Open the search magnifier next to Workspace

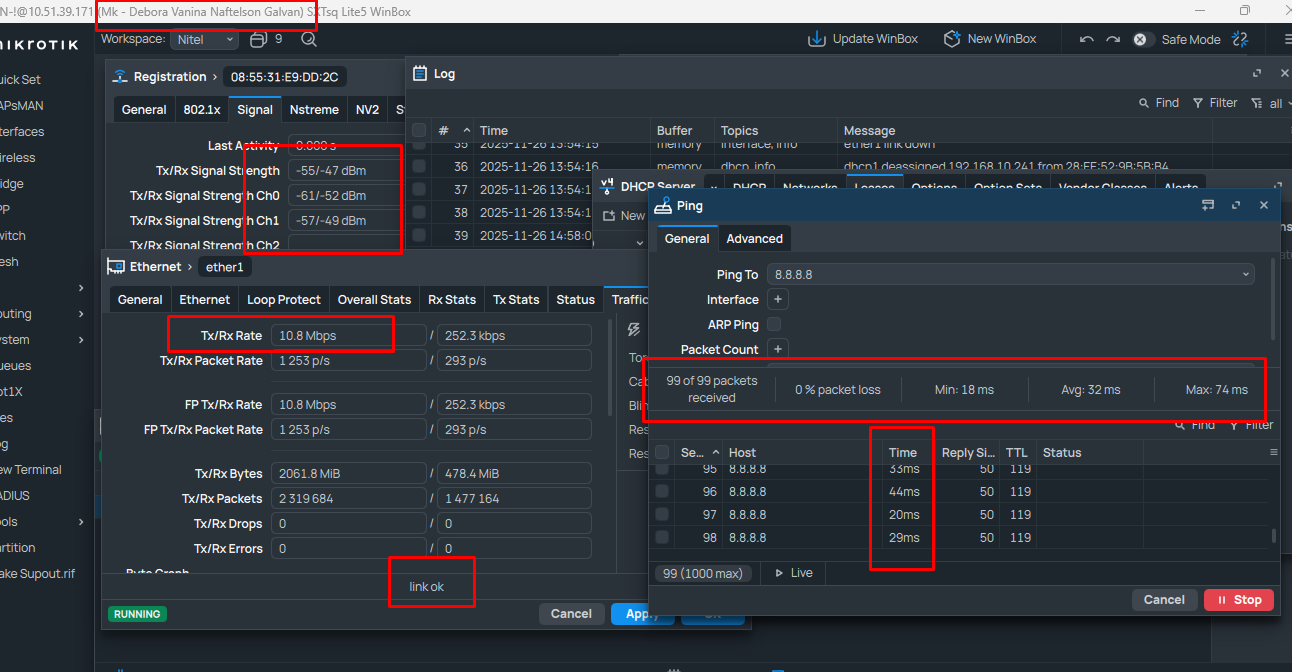tap(309, 40)
